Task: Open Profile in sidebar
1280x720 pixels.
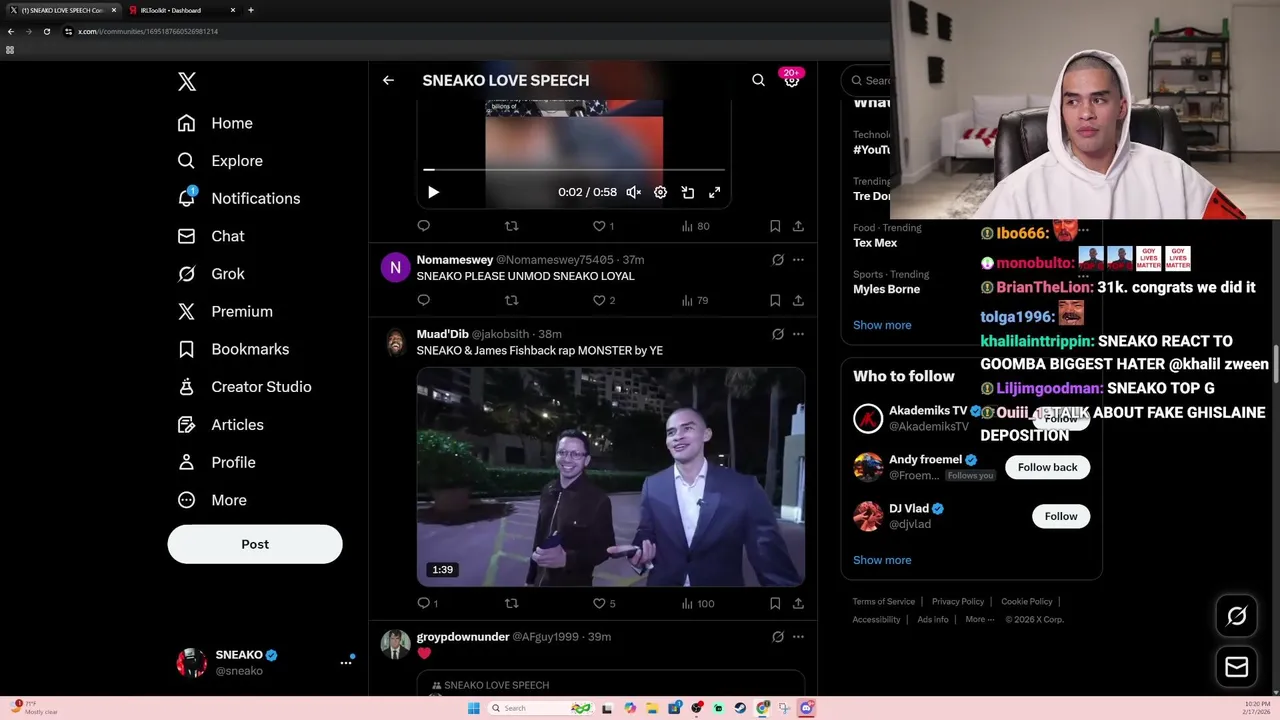Action: 216,462
